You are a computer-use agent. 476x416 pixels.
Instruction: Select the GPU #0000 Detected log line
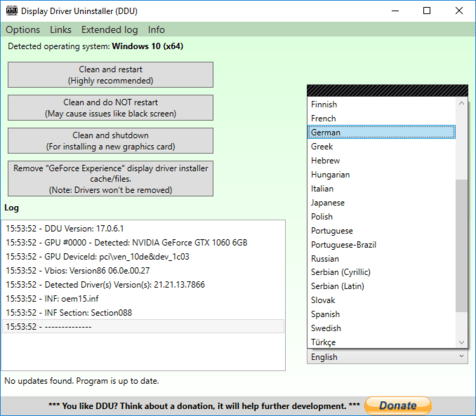pyautogui.click(x=143, y=243)
